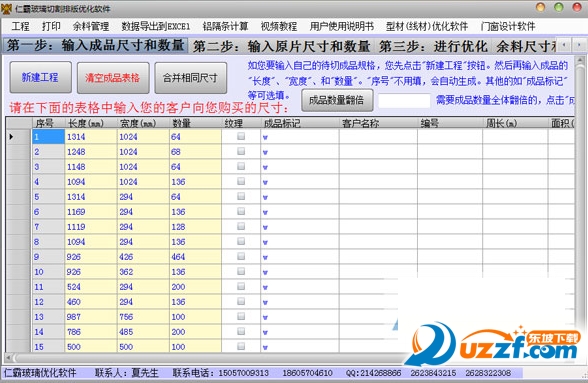
Task: Check the 纹理 checkbox in row 10
Action: pyautogui.click(x=241, y=271)
